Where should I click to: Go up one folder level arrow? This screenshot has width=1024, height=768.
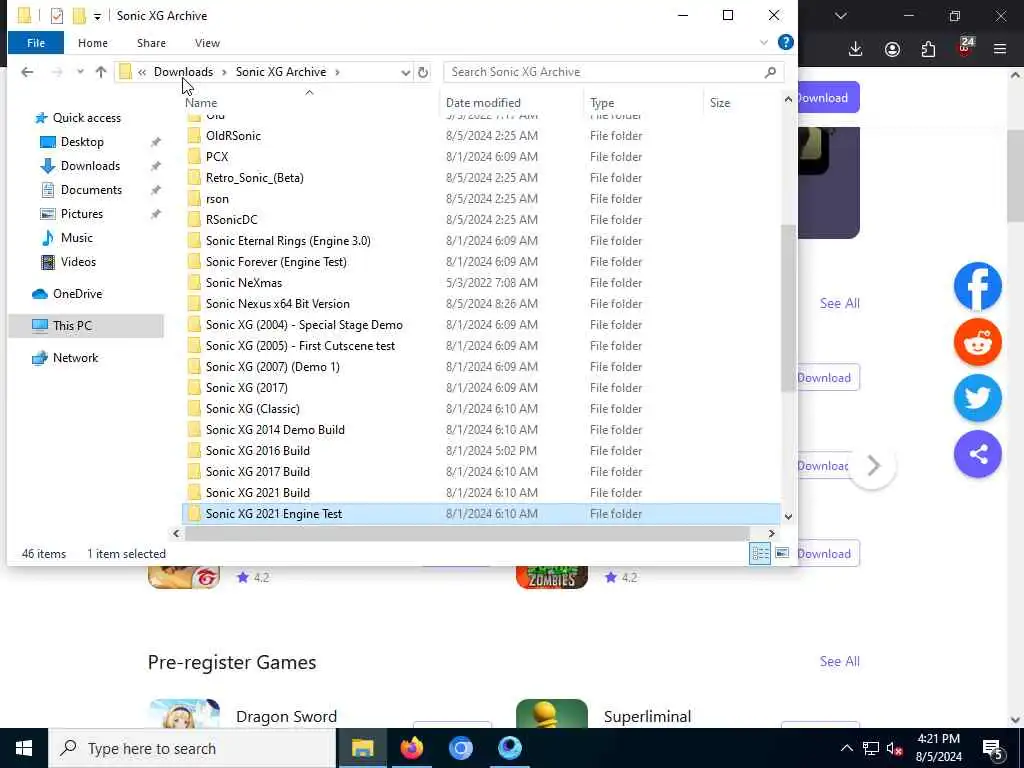(x=101, y=72)
